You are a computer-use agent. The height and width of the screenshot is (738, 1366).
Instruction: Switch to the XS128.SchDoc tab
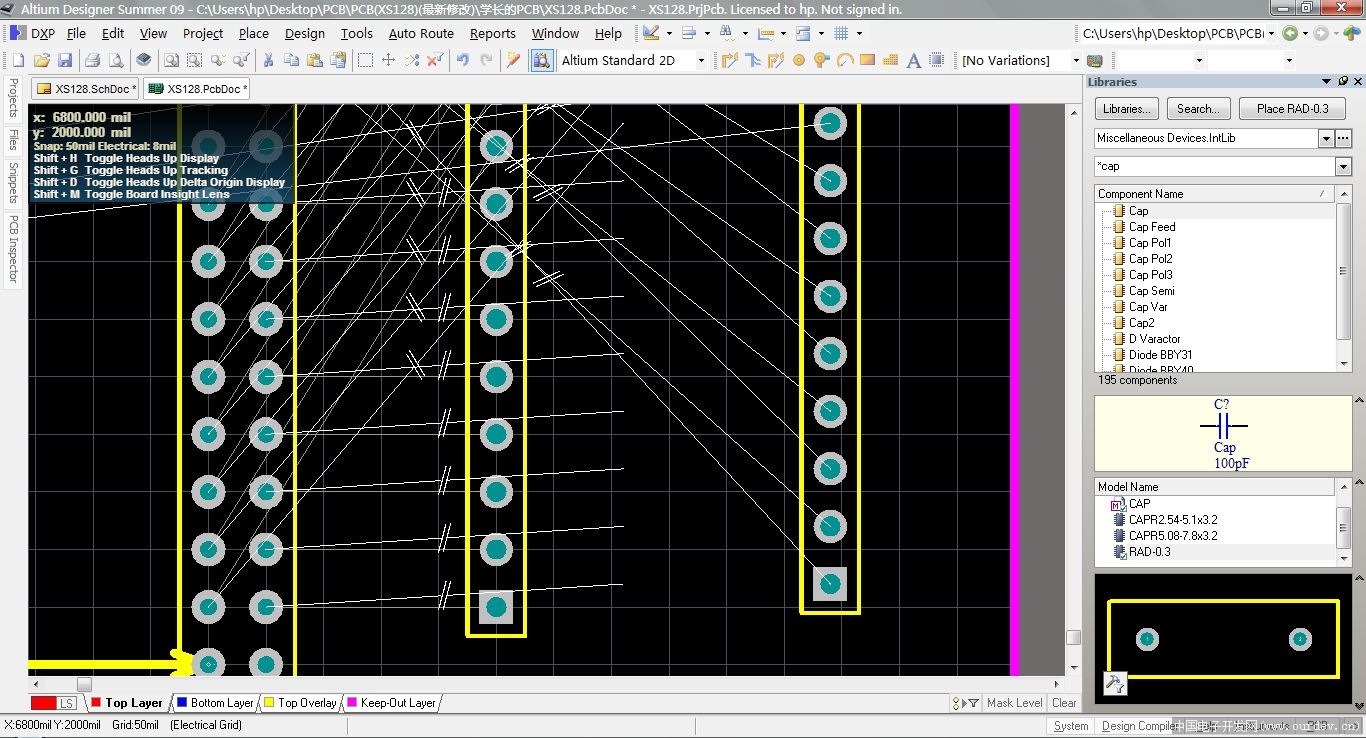coord(85,88)
